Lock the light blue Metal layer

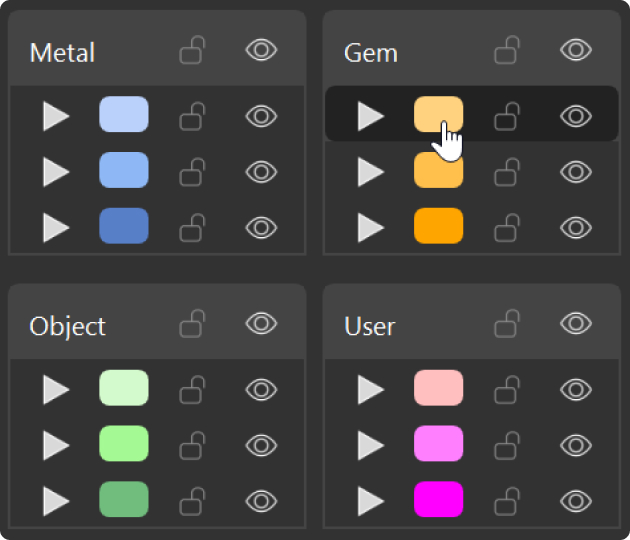click(x=192, y=117)
